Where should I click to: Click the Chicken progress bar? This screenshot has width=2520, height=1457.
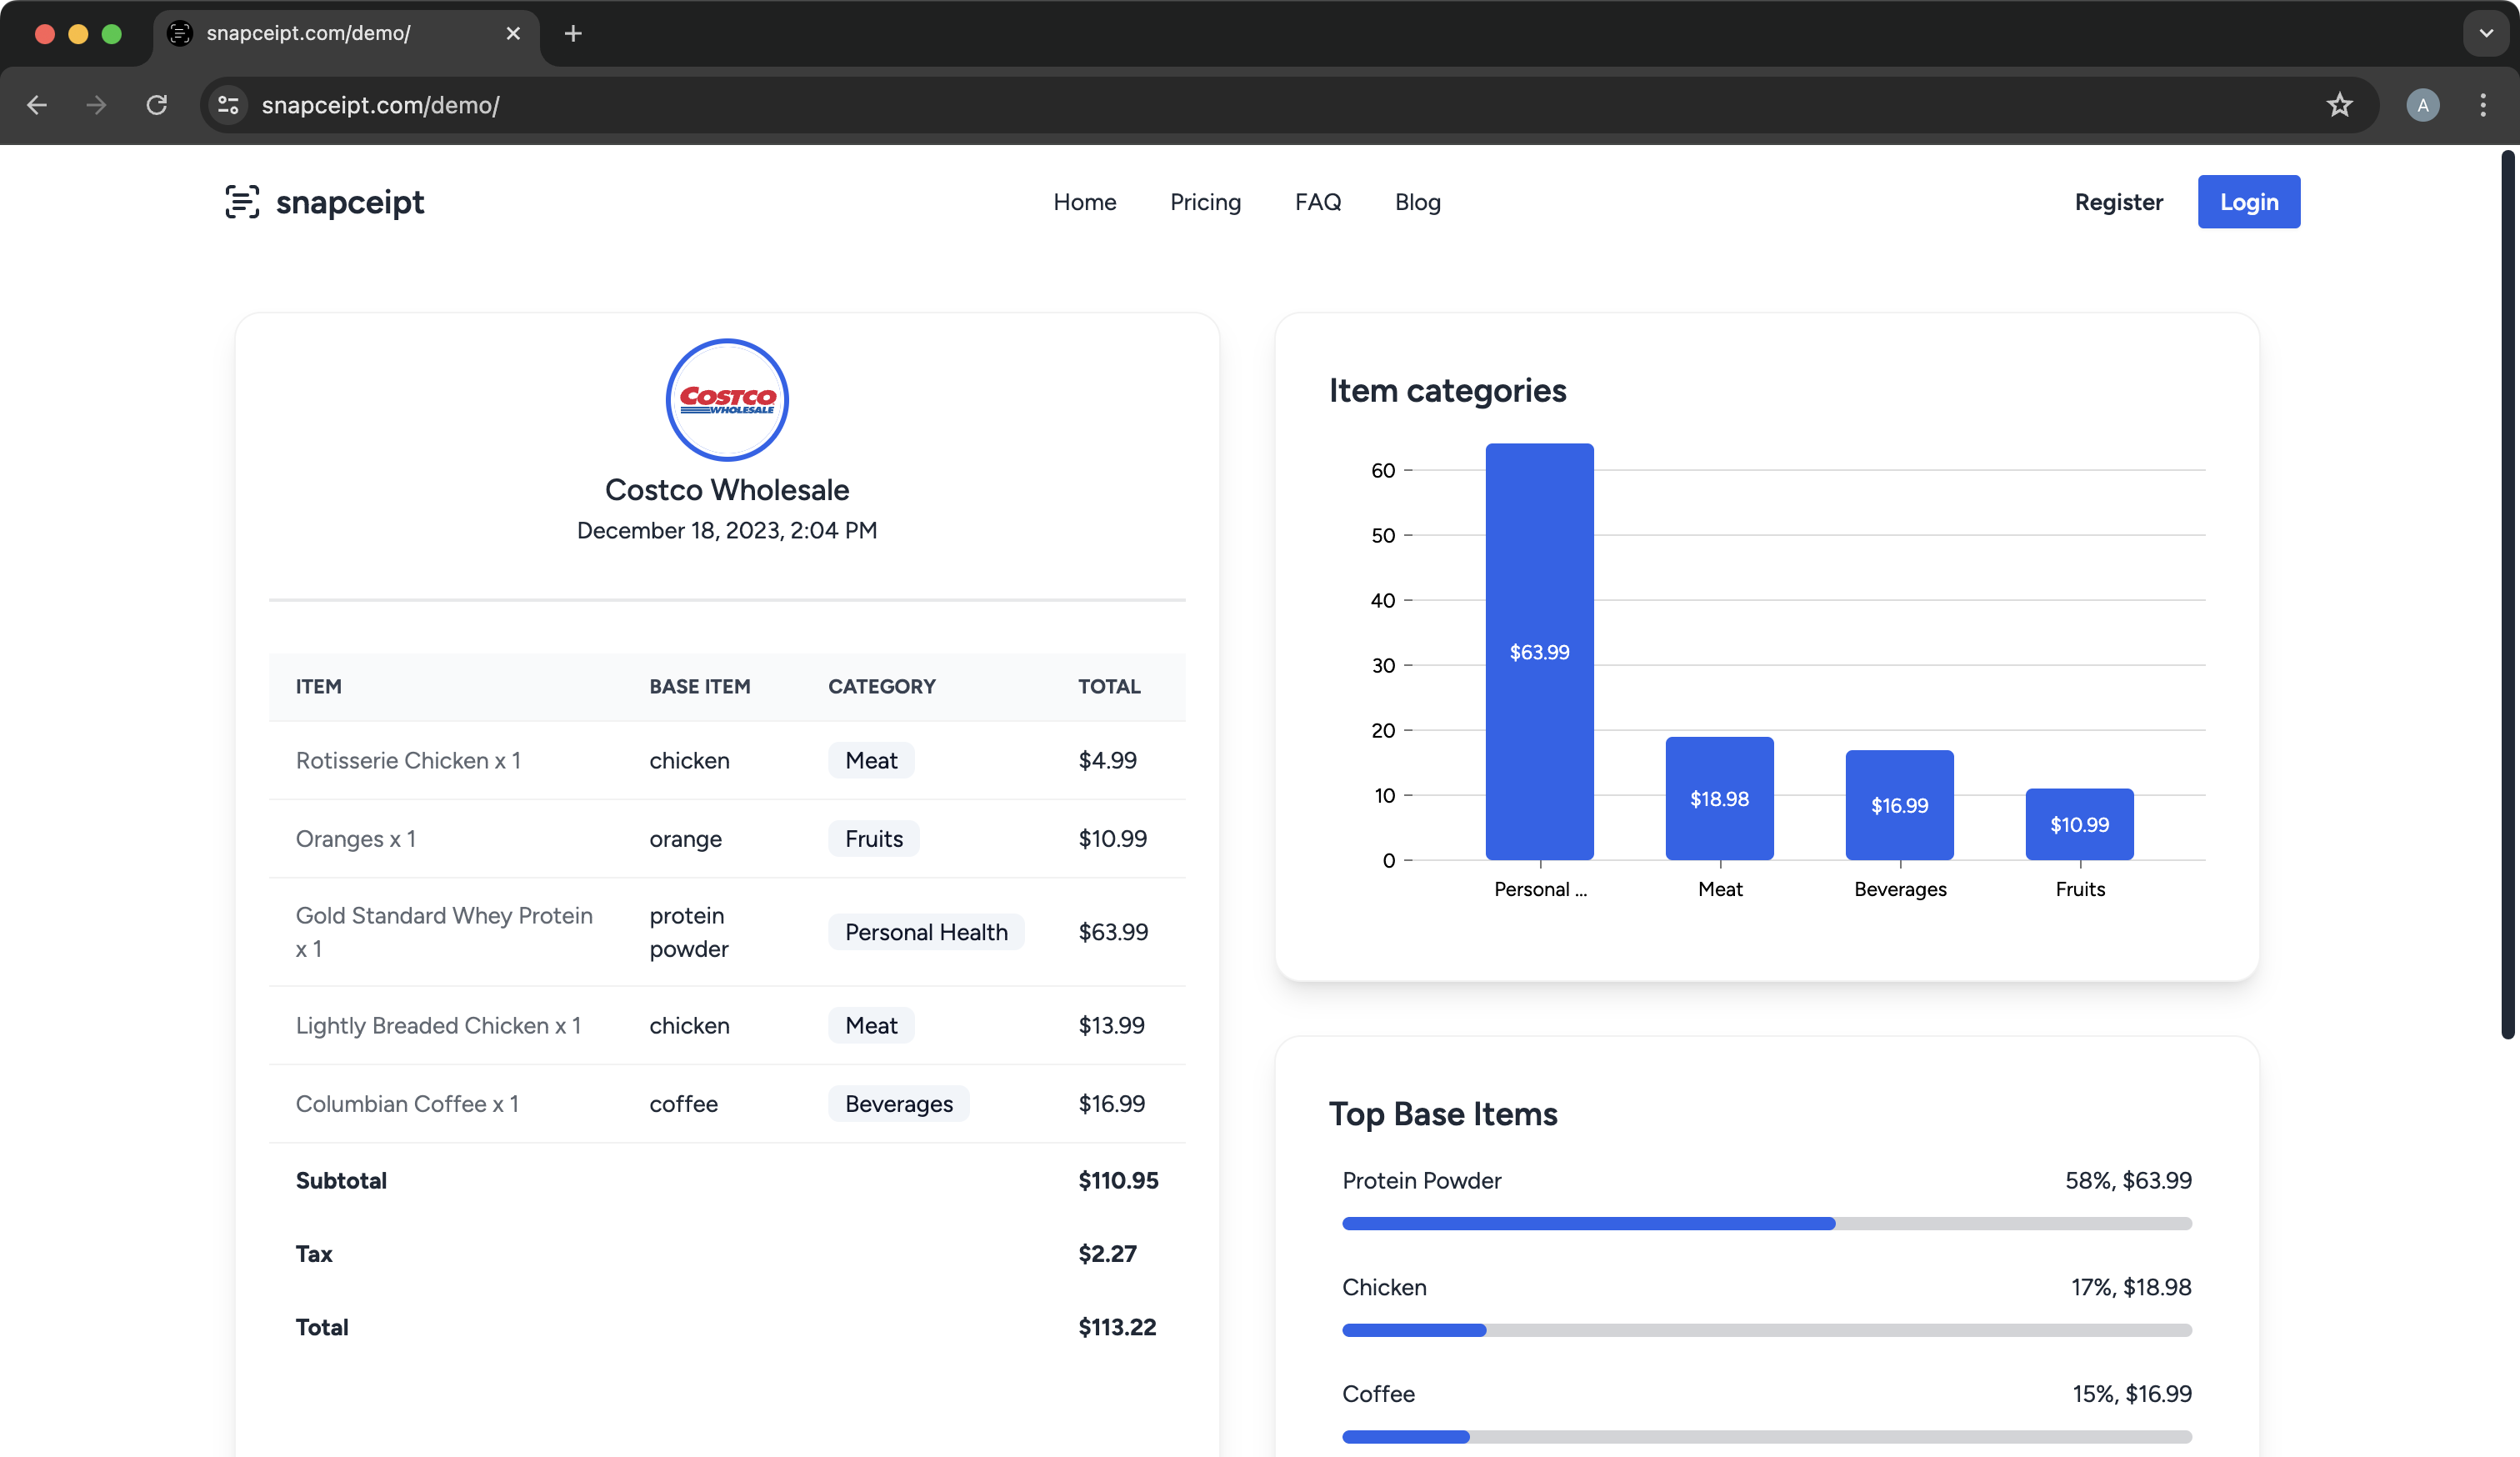point(1767,1330)
